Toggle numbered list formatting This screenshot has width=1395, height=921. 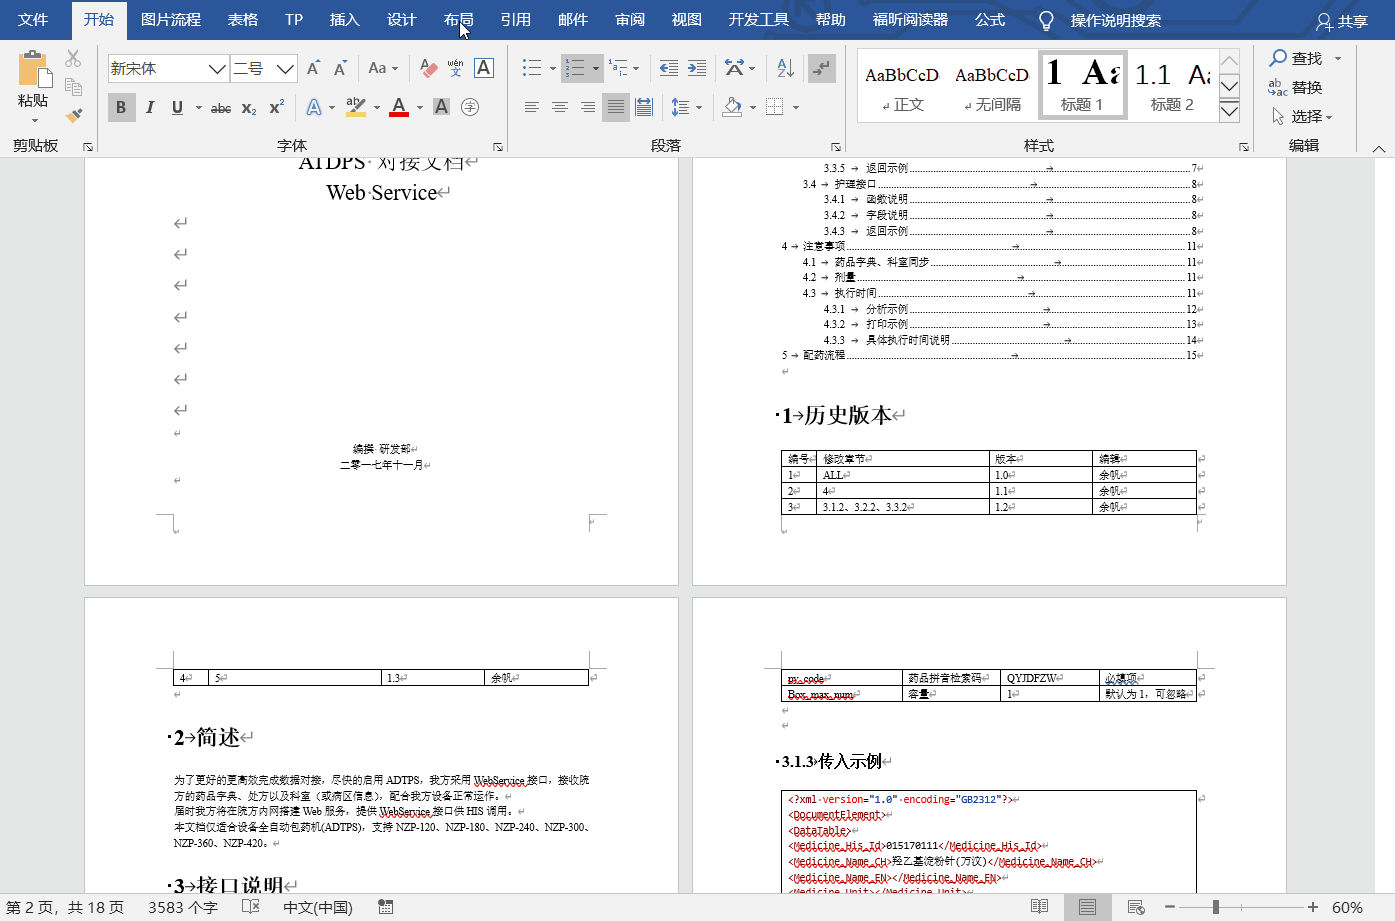pos(575,68)
